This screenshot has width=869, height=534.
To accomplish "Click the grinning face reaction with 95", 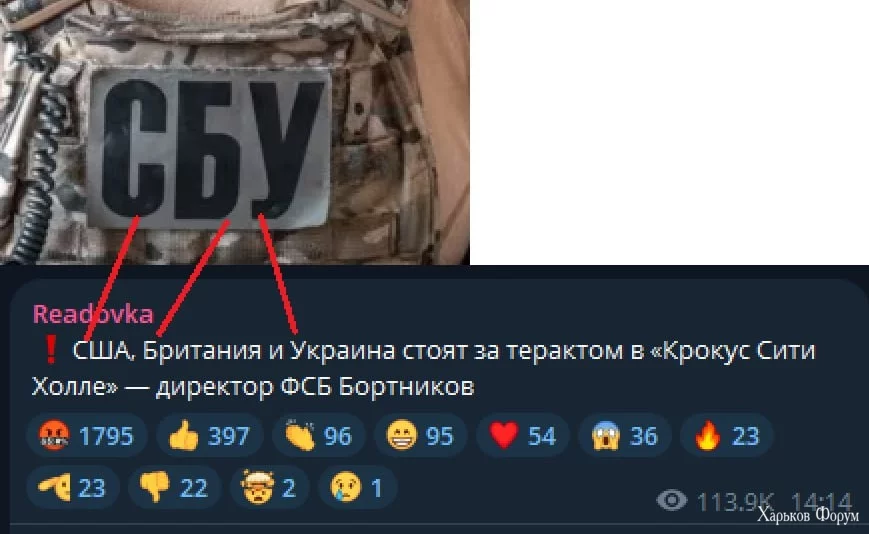I will pos(420,435).
